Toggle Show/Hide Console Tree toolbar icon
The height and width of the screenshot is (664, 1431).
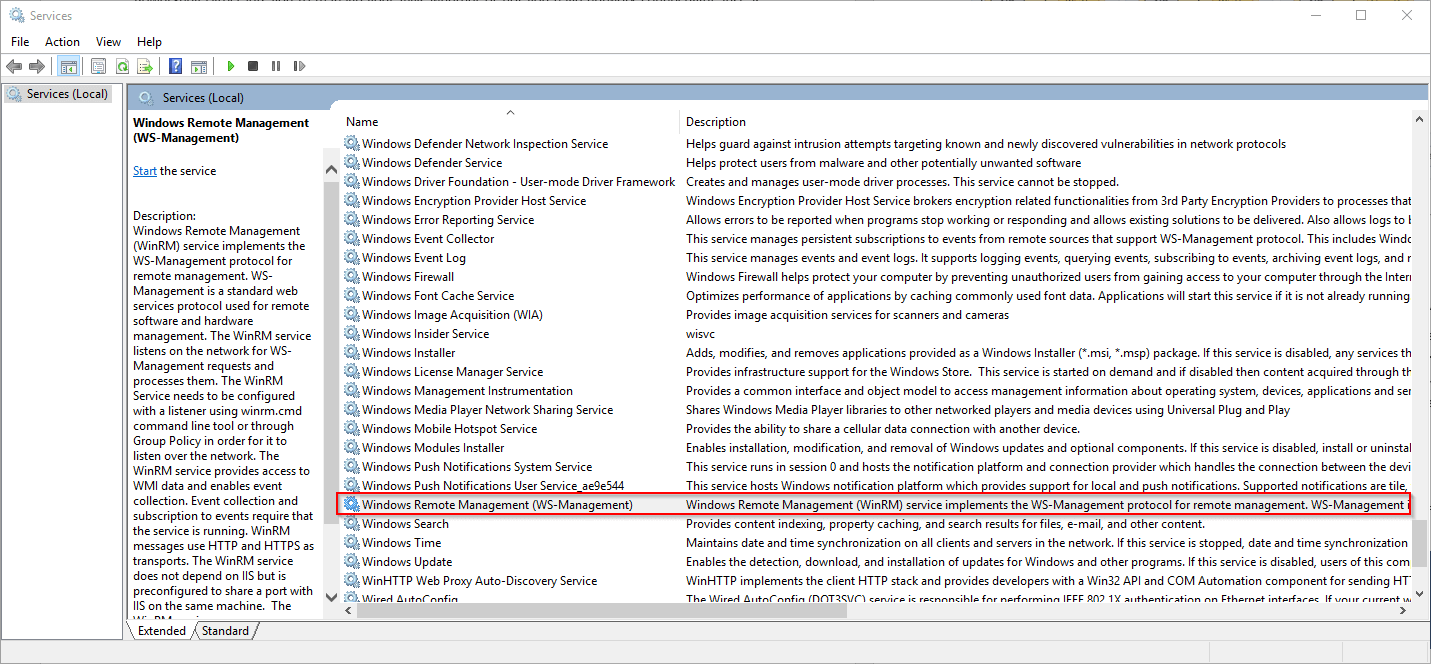click(x=69, y=66)
